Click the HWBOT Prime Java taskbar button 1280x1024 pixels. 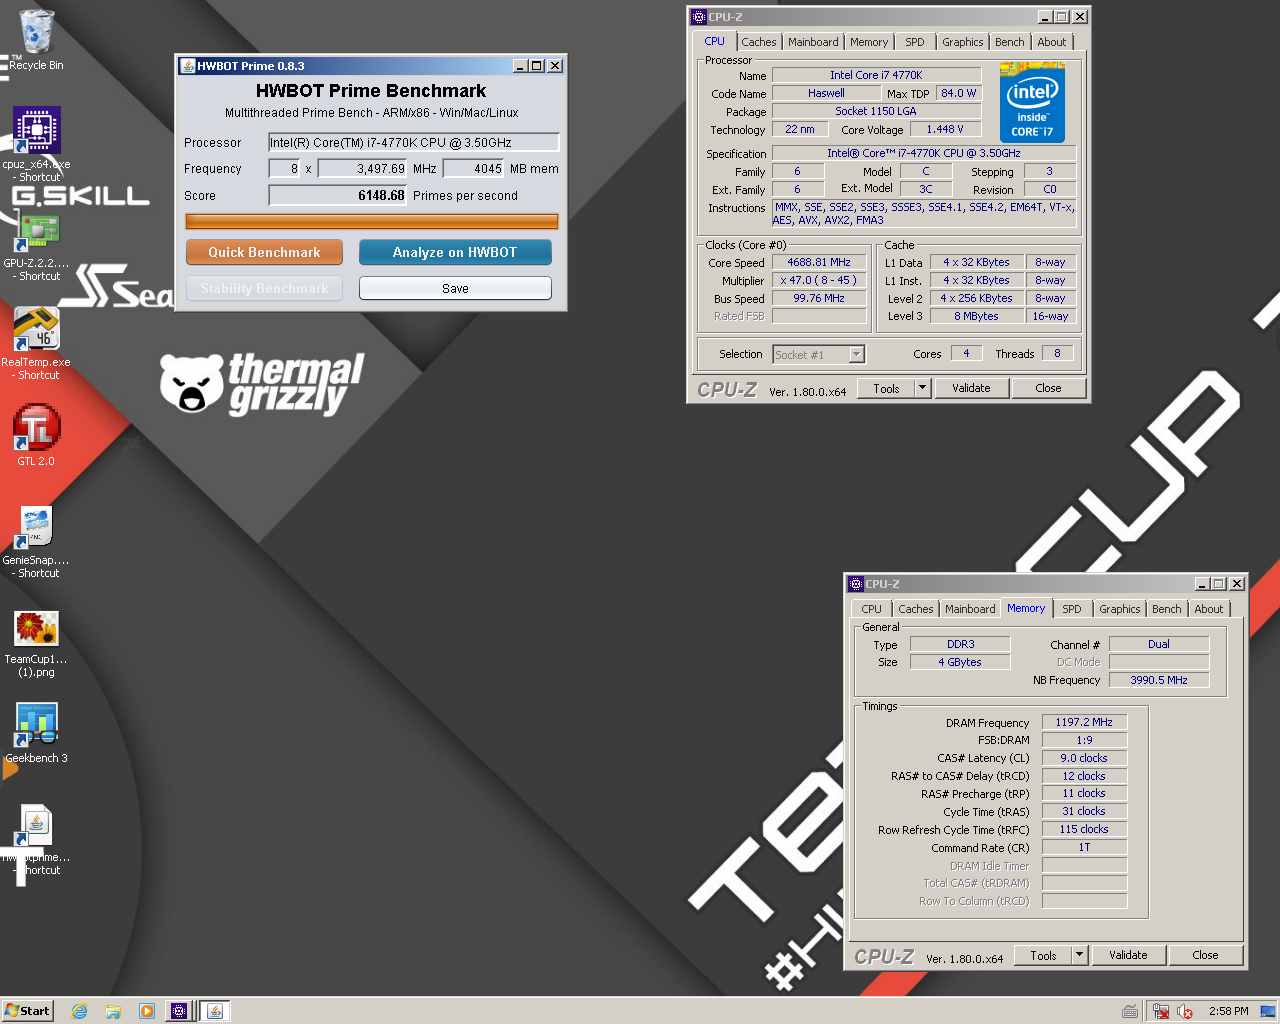tap(215, 1011)
